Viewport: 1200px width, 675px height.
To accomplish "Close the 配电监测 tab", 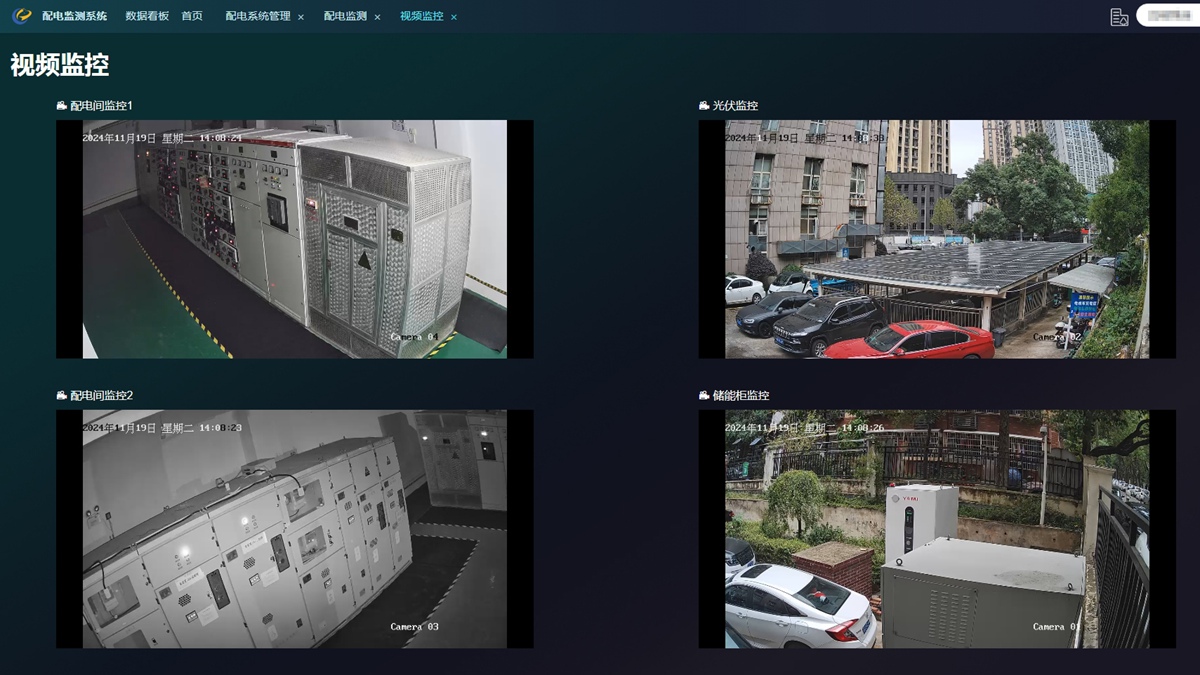I will point(377,17).
